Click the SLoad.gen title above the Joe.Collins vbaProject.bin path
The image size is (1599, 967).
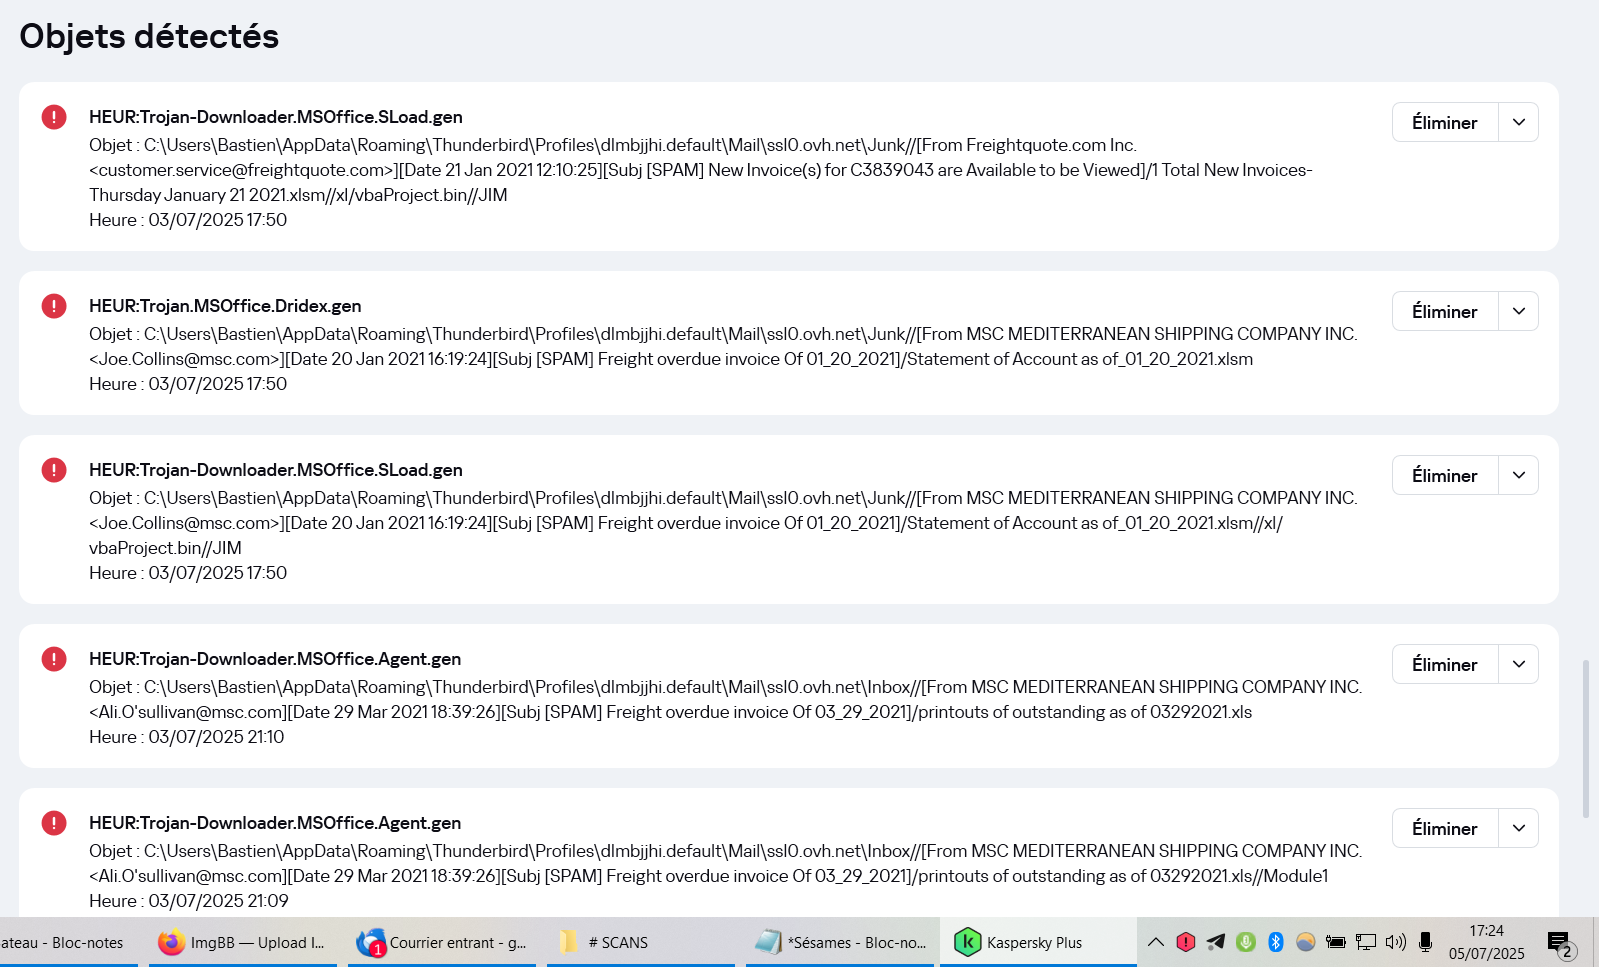point(276,470)
